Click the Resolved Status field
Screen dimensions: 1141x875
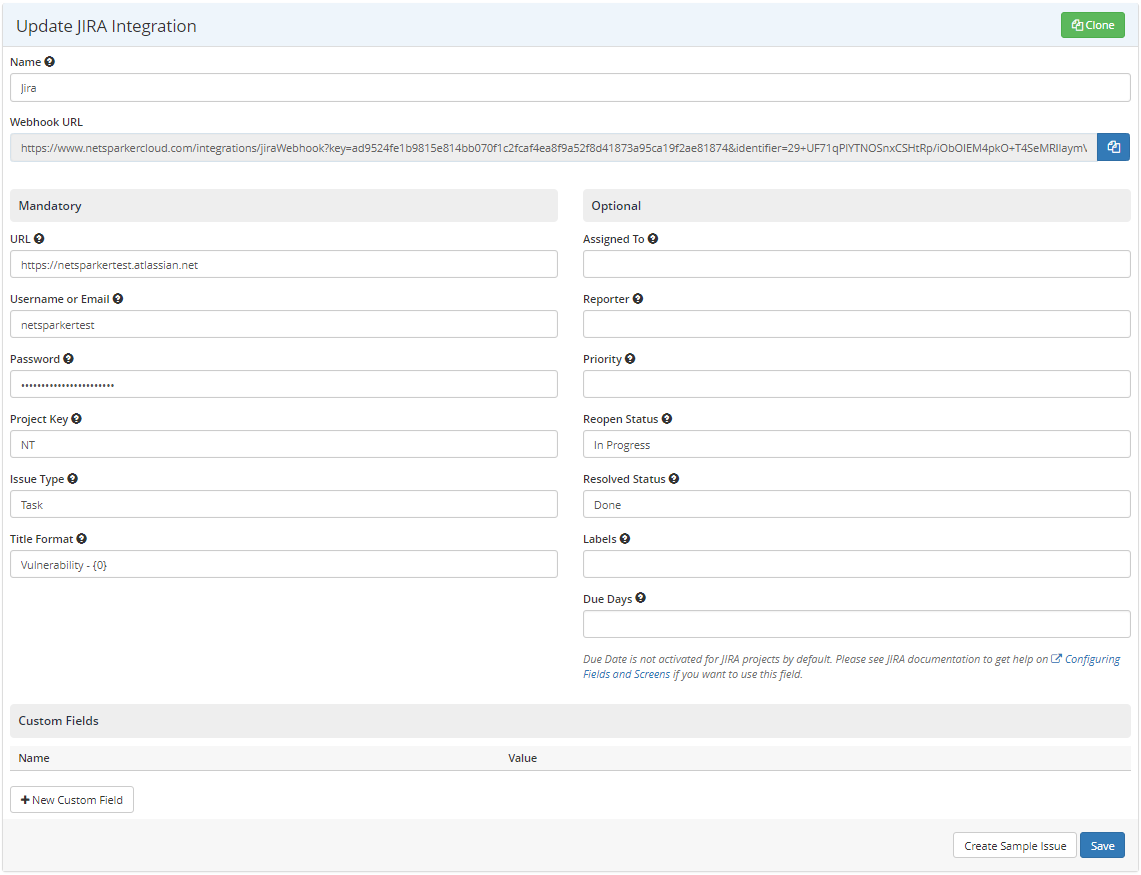[856, 504]
